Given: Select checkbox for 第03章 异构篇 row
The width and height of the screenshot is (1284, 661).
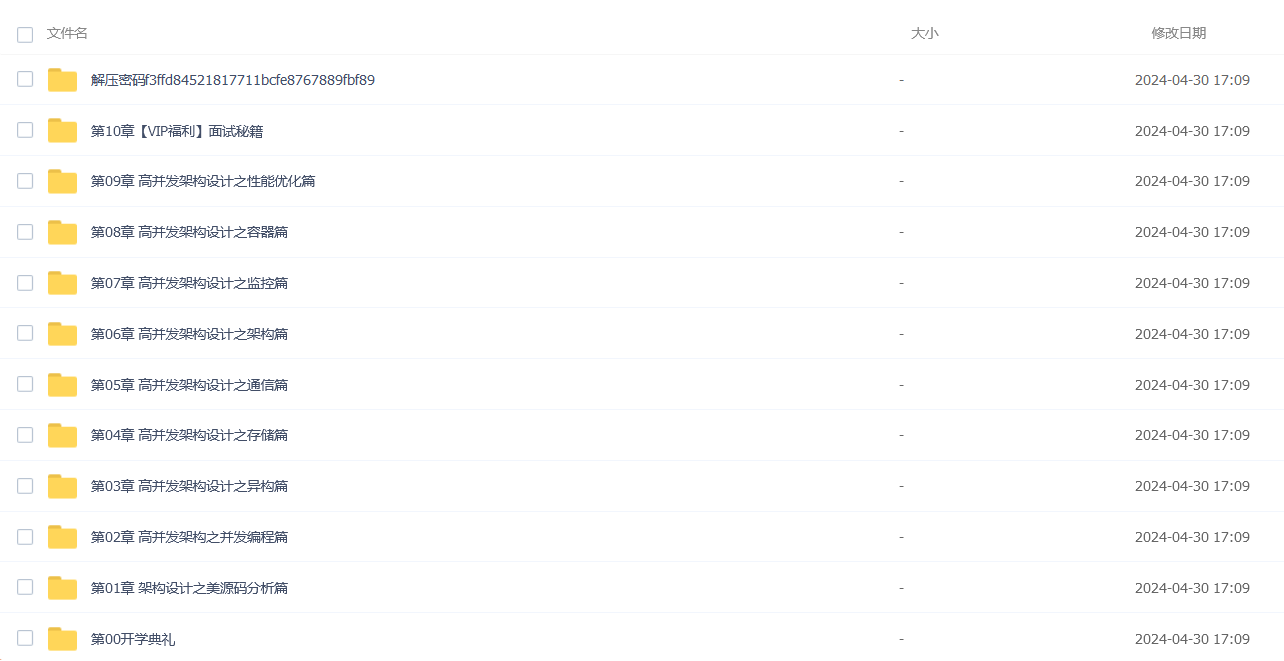Looking at the screenshot, I should [x=25, y=486].
